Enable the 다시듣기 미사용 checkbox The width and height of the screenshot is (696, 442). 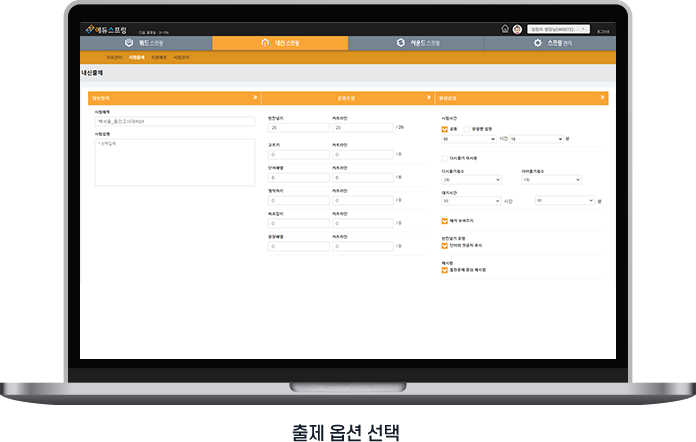coord(444,158)
